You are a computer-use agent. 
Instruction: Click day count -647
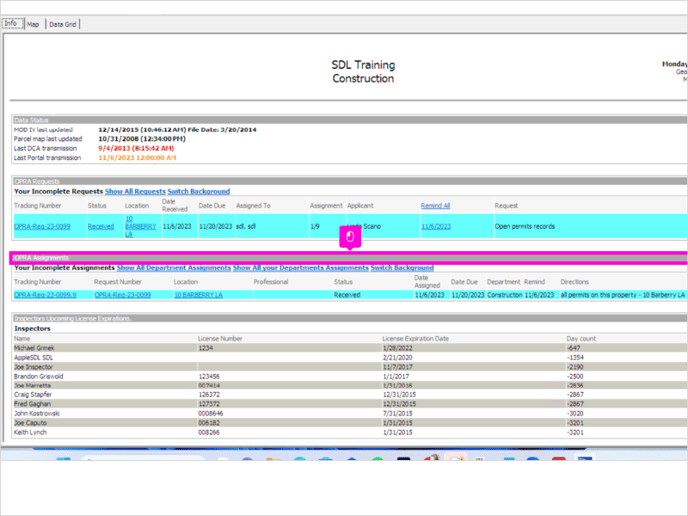(x=573, y=348)
